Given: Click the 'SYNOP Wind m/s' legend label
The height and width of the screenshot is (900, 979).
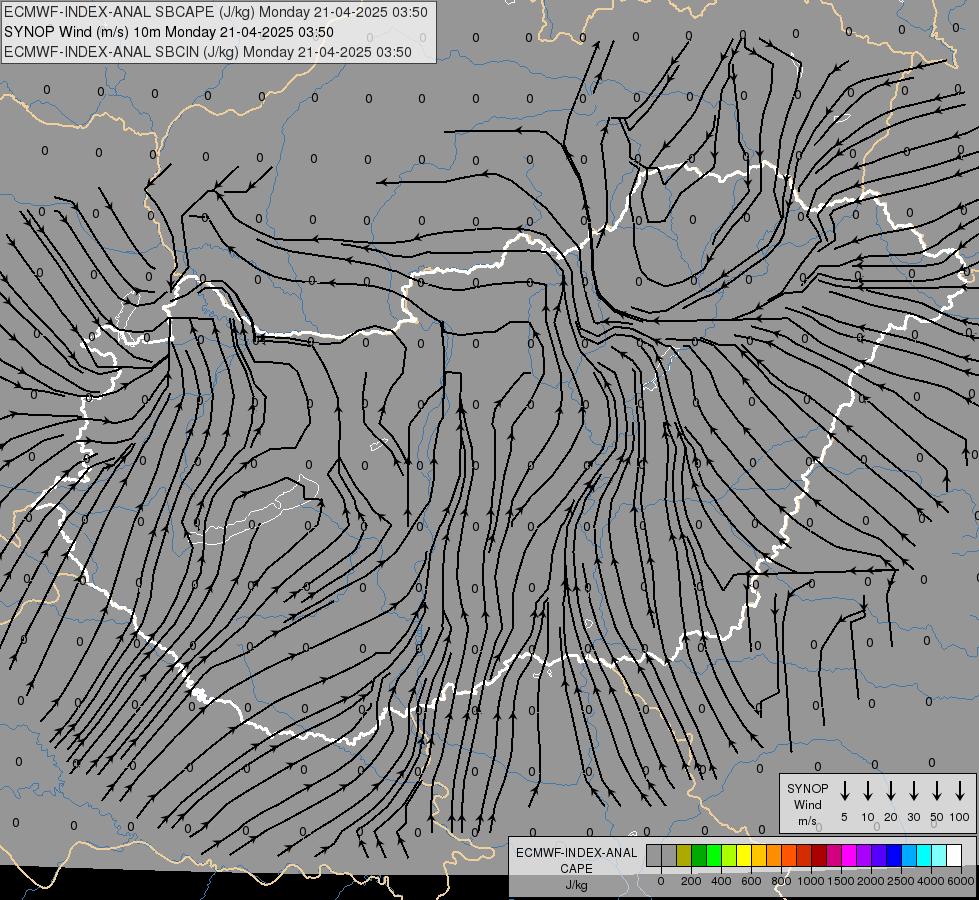Looking at the screenshot, I should (807, 804).
